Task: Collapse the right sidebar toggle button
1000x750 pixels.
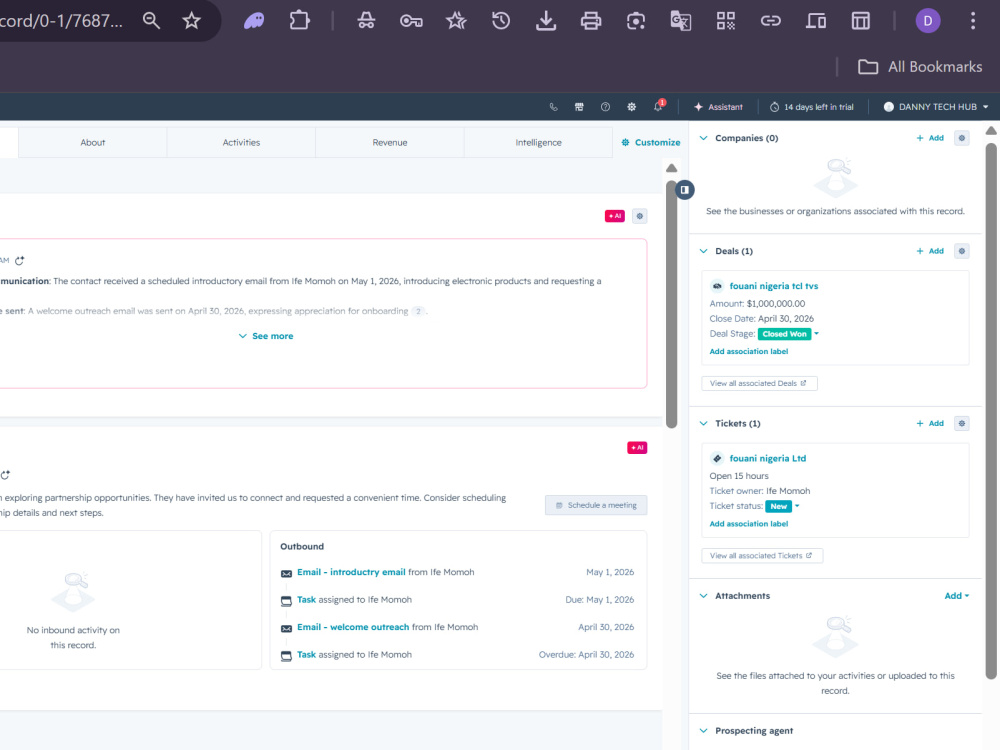Action: 684,189
